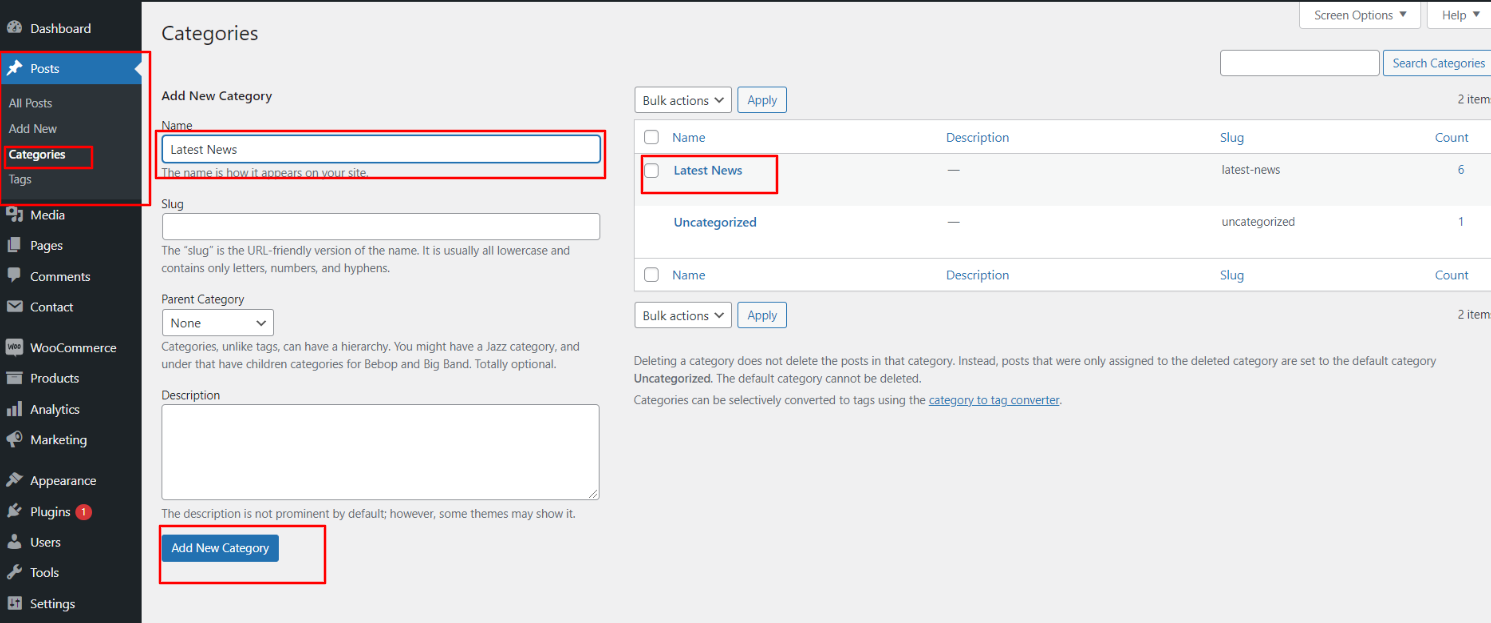Image resolution: width=1491 pixels, height=623 pixels.
Task: Go to All Posts submenu item
Action: (30, 103)
